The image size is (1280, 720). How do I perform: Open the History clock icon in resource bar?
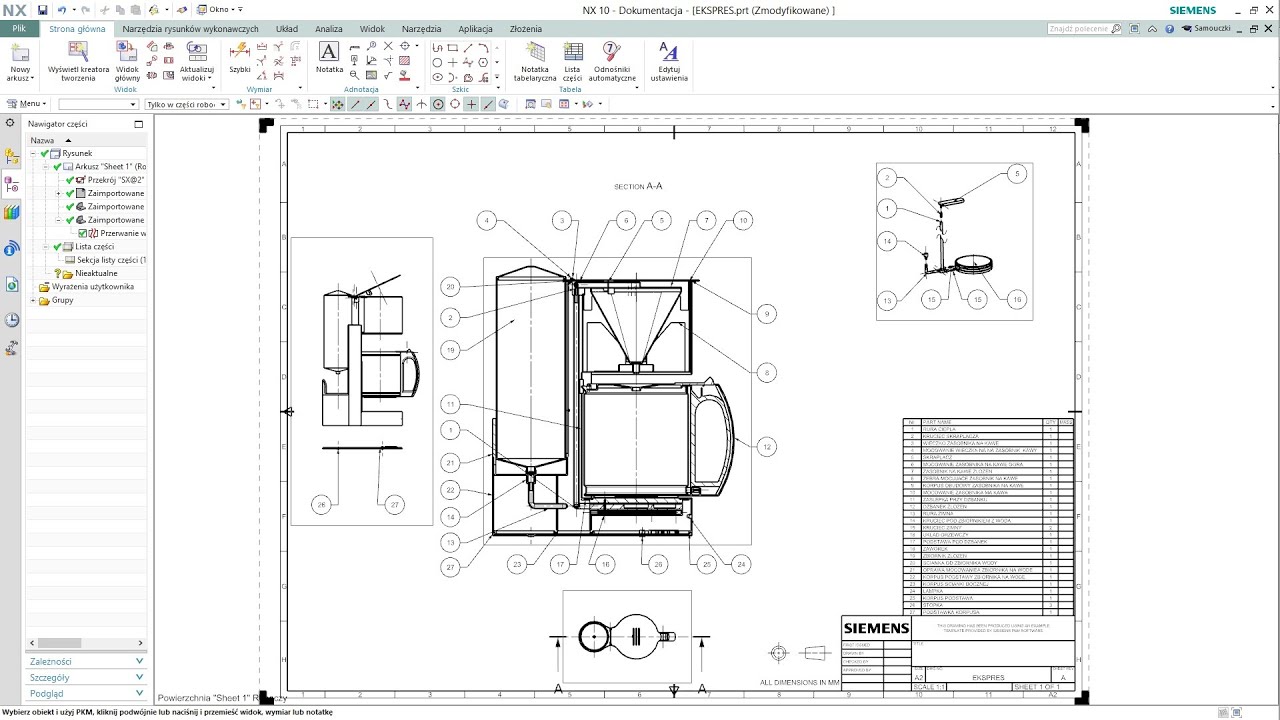click(11, 320)
